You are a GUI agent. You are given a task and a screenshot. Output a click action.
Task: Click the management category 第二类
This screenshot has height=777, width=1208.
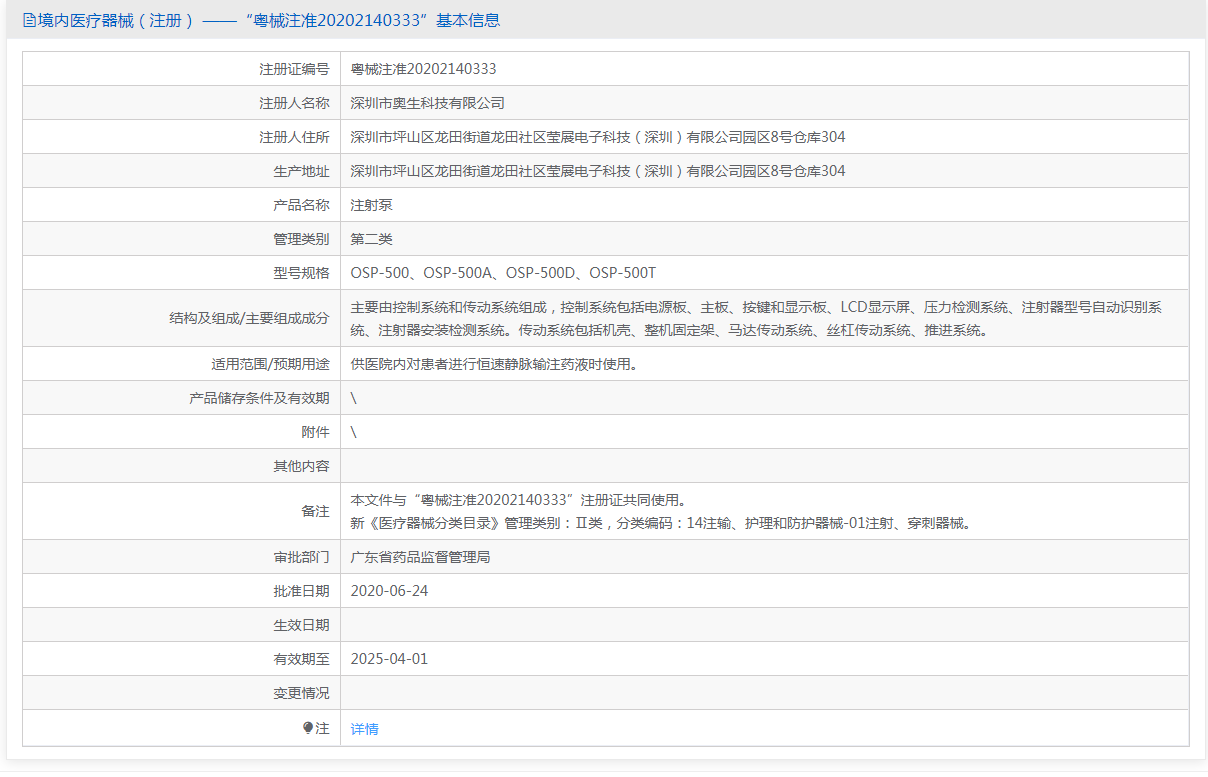(372, 239)
